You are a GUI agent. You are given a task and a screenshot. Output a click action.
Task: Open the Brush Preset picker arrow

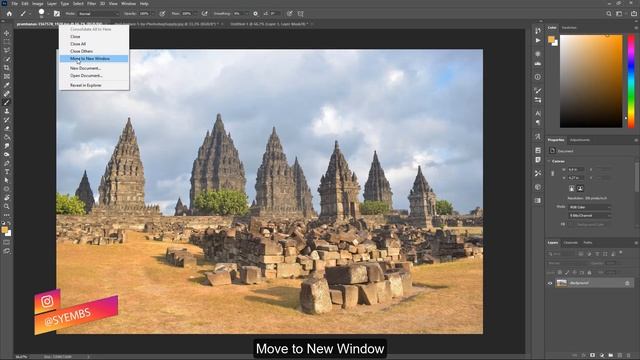click(48, 14)
